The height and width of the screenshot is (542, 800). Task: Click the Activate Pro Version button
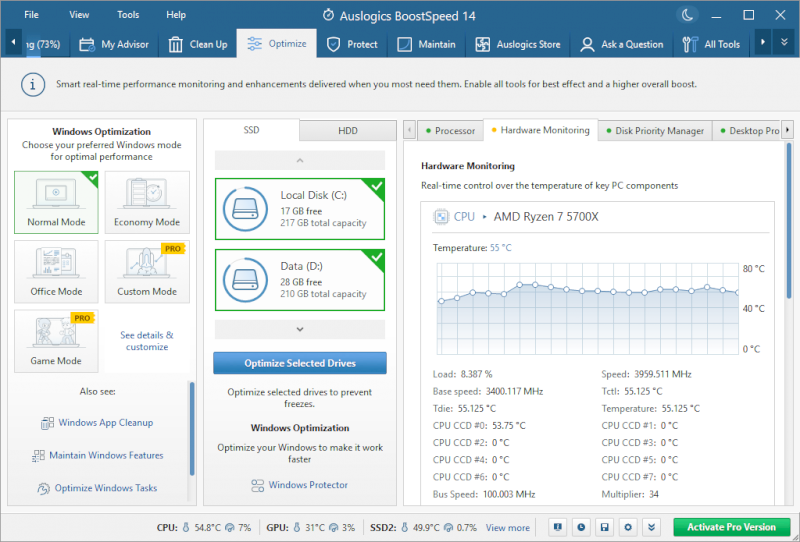click(732, 527)
